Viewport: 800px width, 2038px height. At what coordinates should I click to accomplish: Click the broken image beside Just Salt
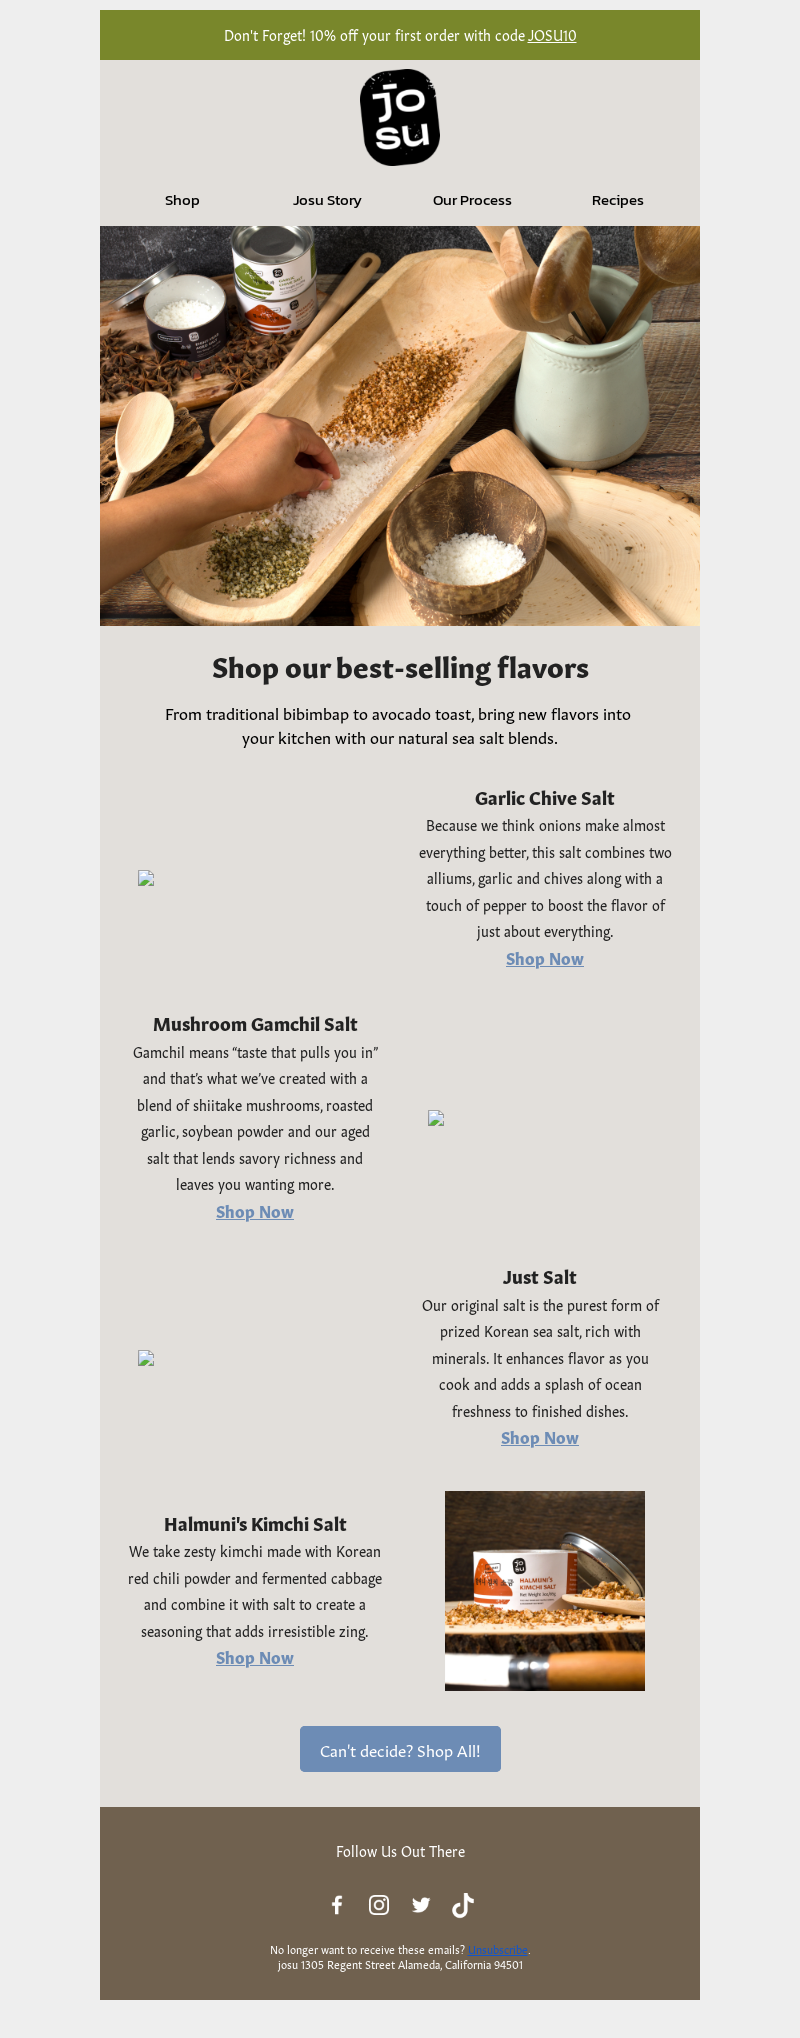(x=146, y=1358)
